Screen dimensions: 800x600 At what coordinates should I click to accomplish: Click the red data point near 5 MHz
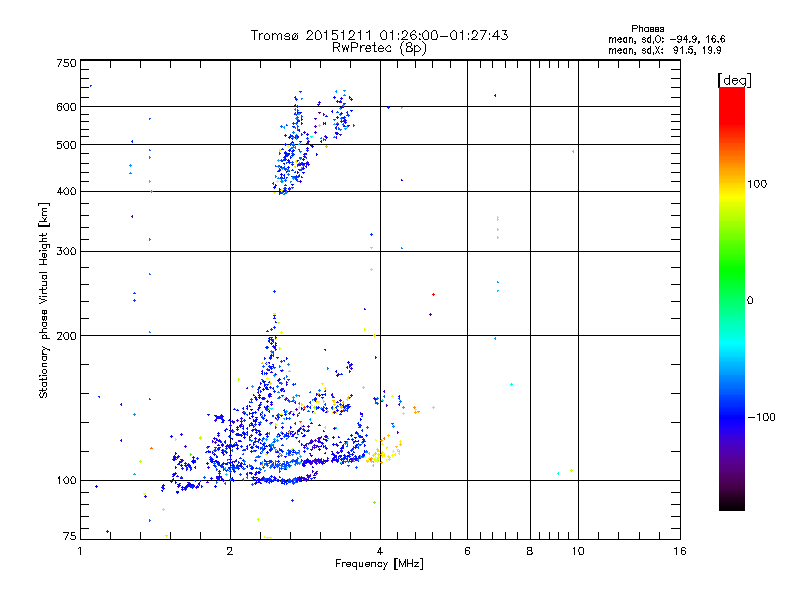(x=433, y=294)
